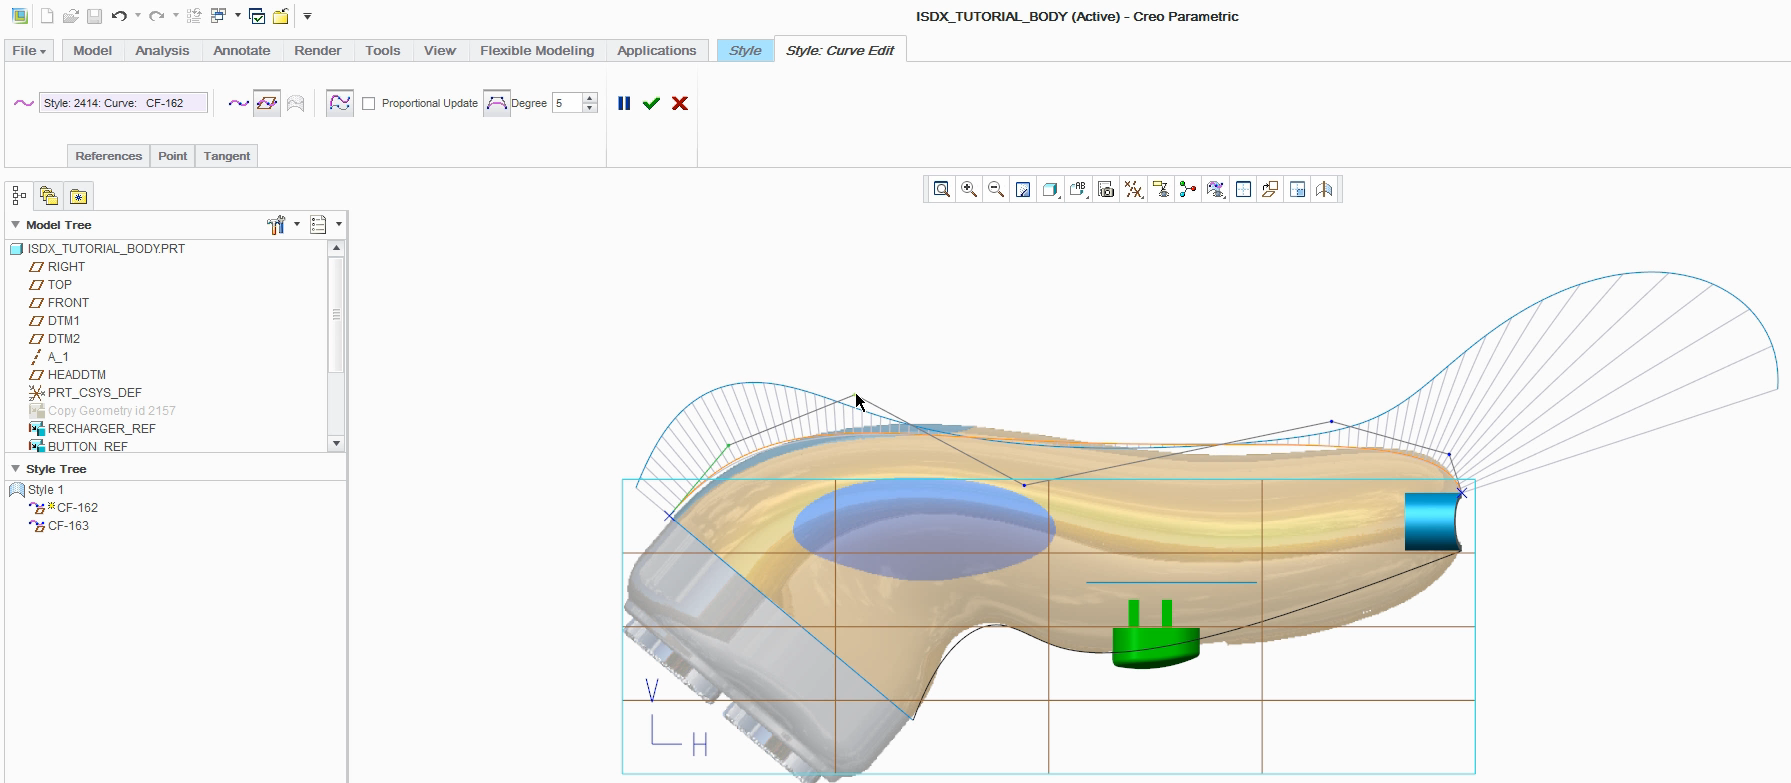Click the Style display filter icon
1791x783 pixels.
coord(1216,189)
